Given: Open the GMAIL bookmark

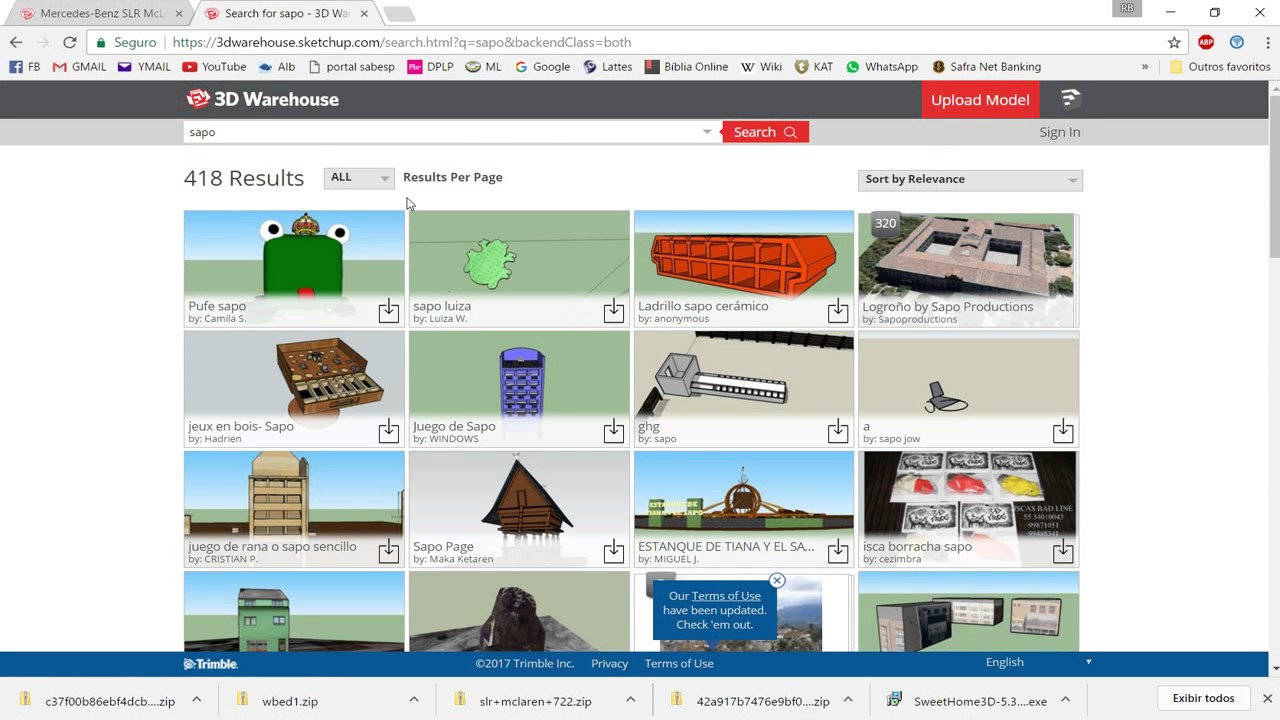Looking at the screenshot, I should (79, 67).
